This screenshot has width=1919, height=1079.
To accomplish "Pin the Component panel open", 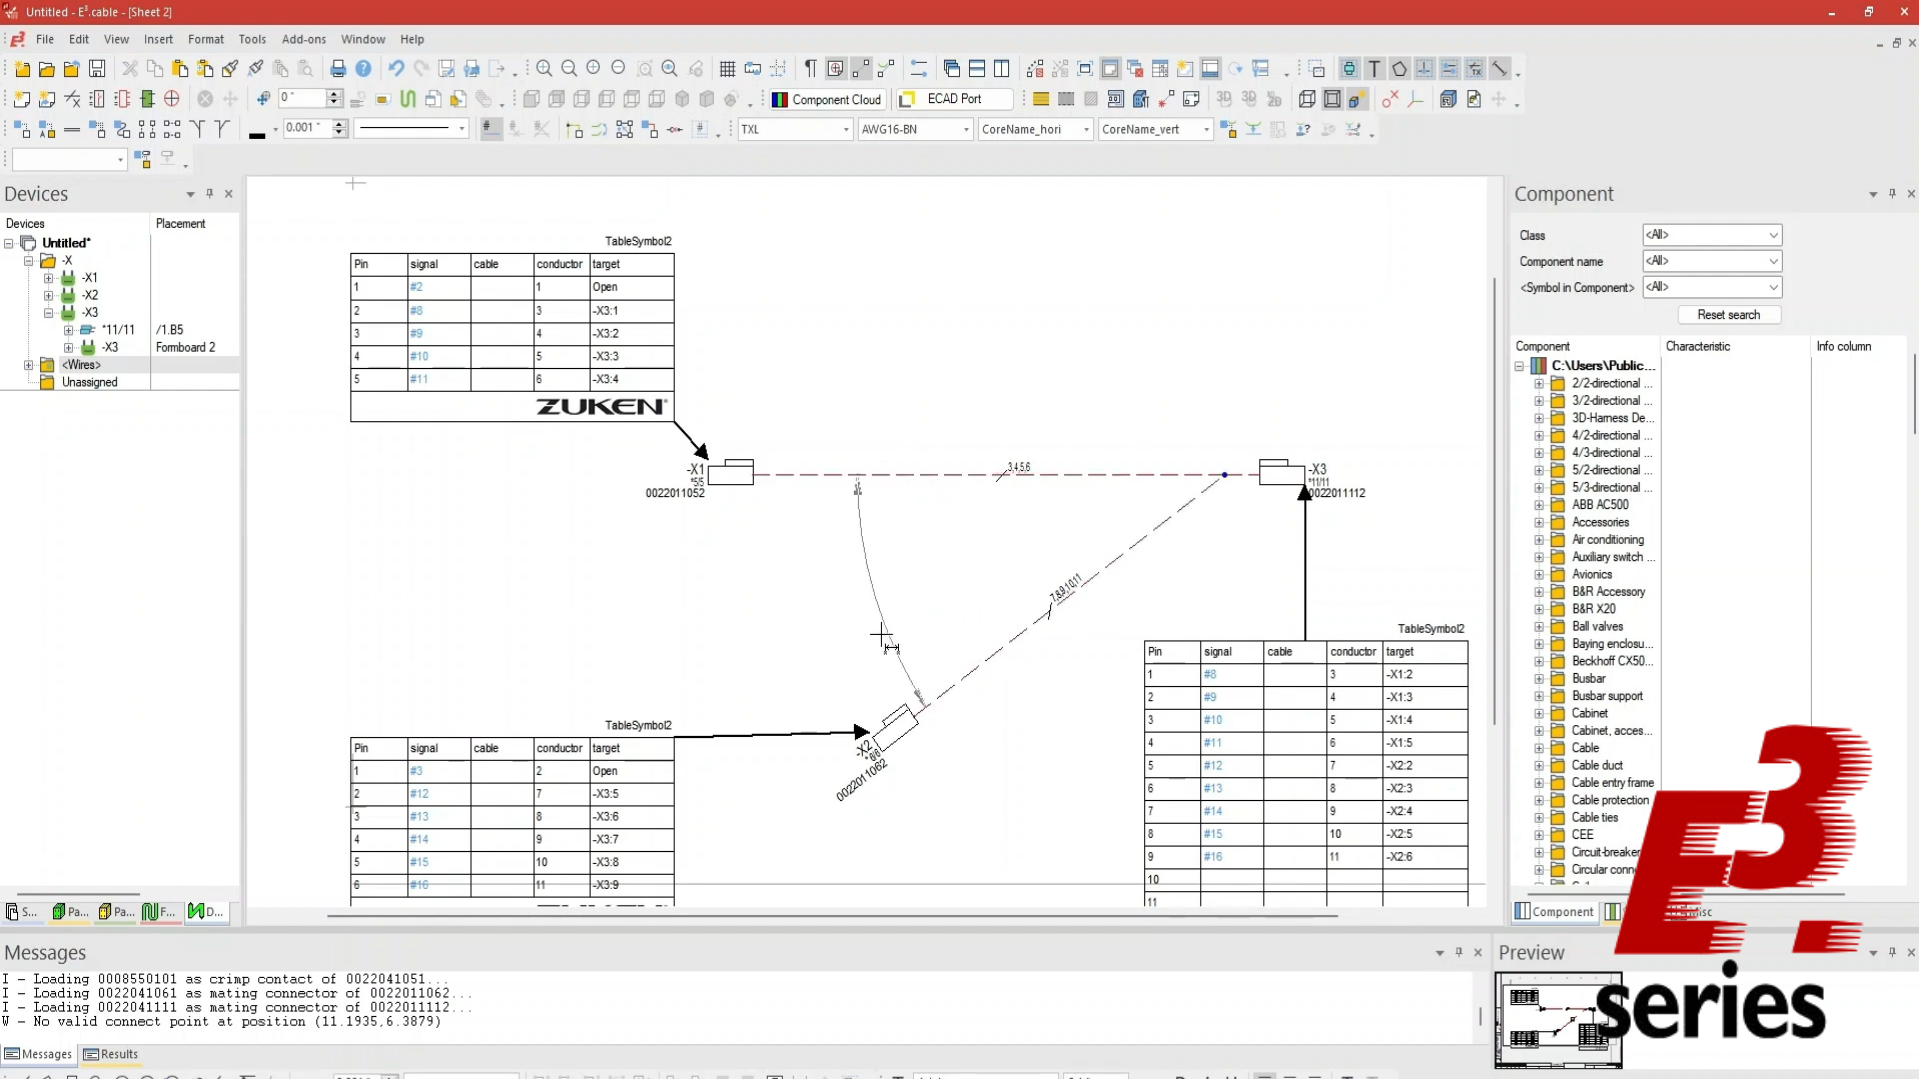I will click(x=1891, y=193).
